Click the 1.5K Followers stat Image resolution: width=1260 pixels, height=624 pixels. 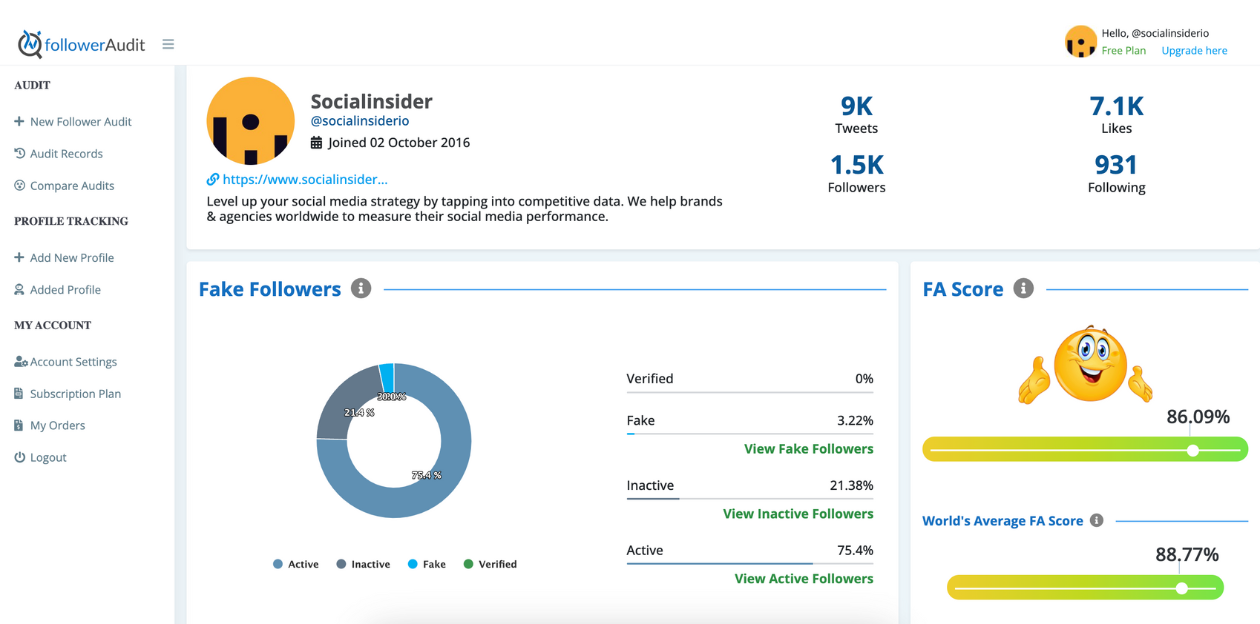[x=857, y=172]
